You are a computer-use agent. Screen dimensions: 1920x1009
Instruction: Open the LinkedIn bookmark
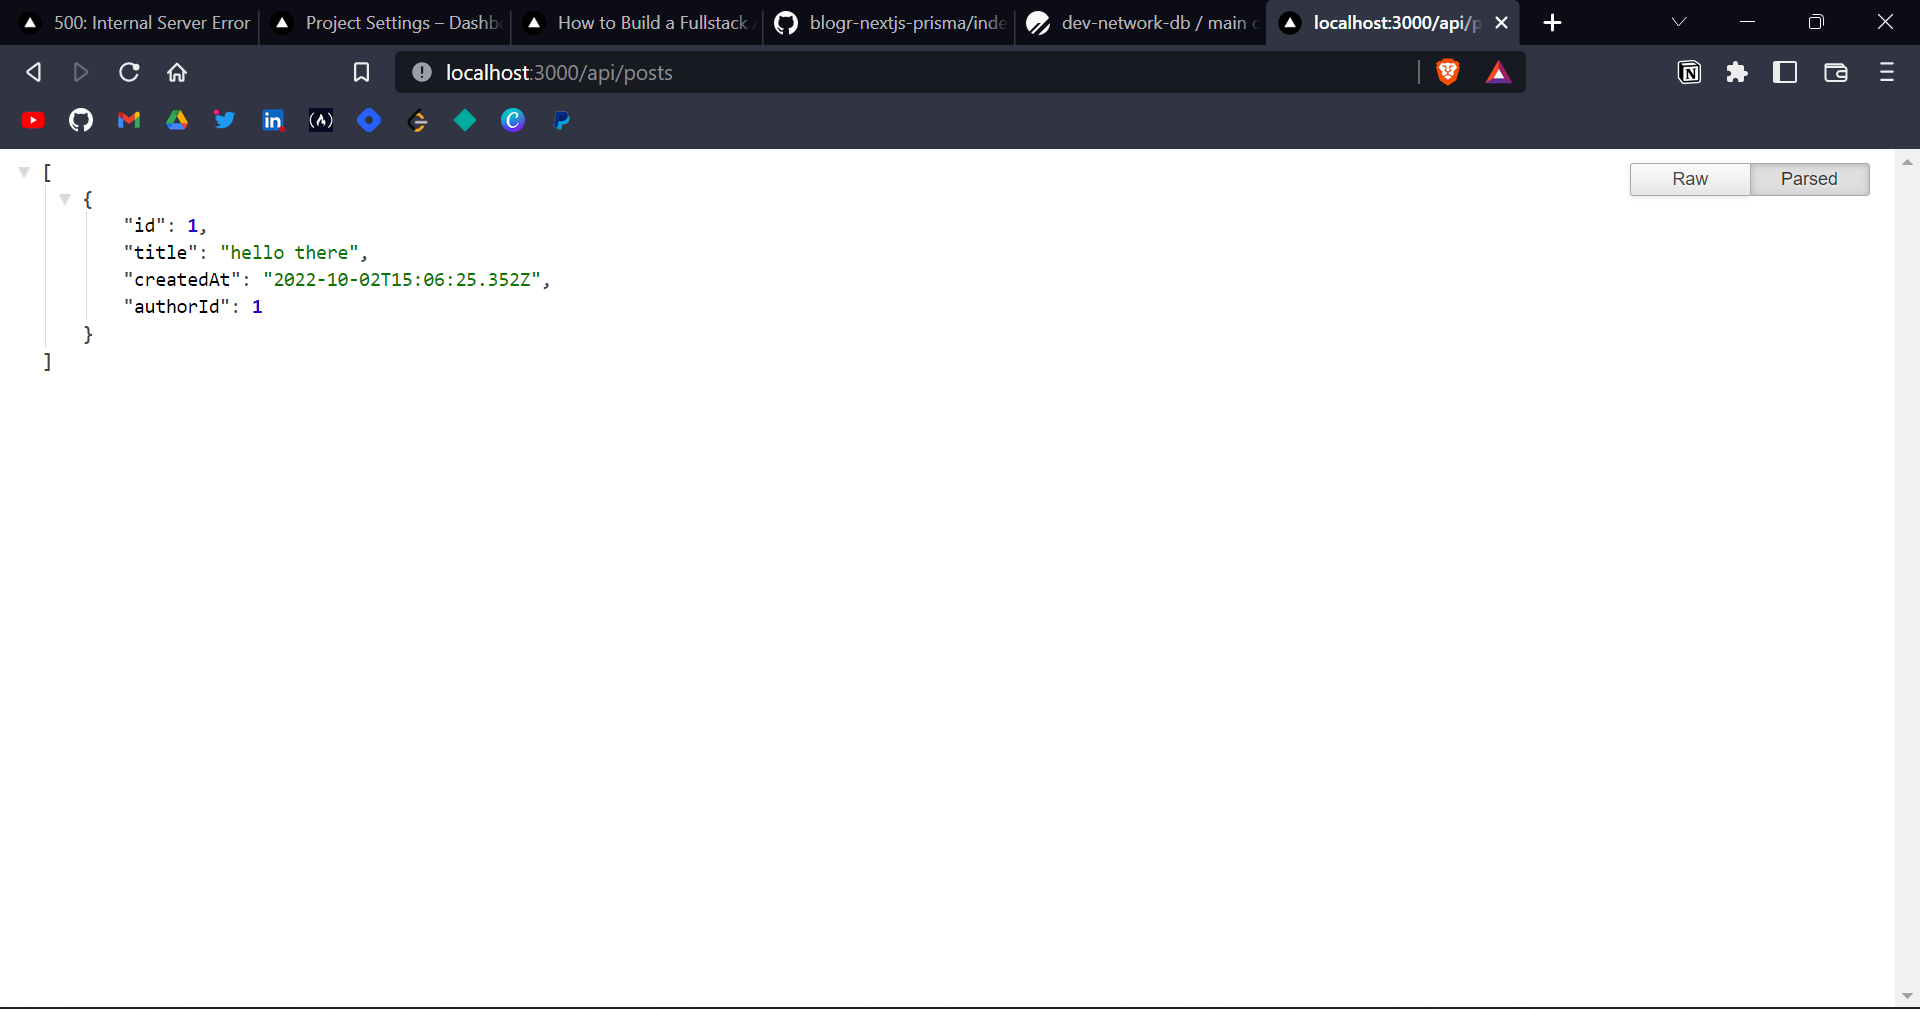[272, 120]
